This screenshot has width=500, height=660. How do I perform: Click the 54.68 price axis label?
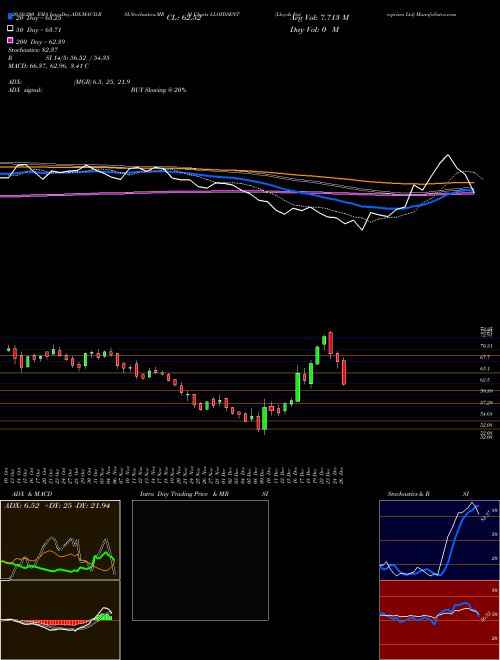486,414
